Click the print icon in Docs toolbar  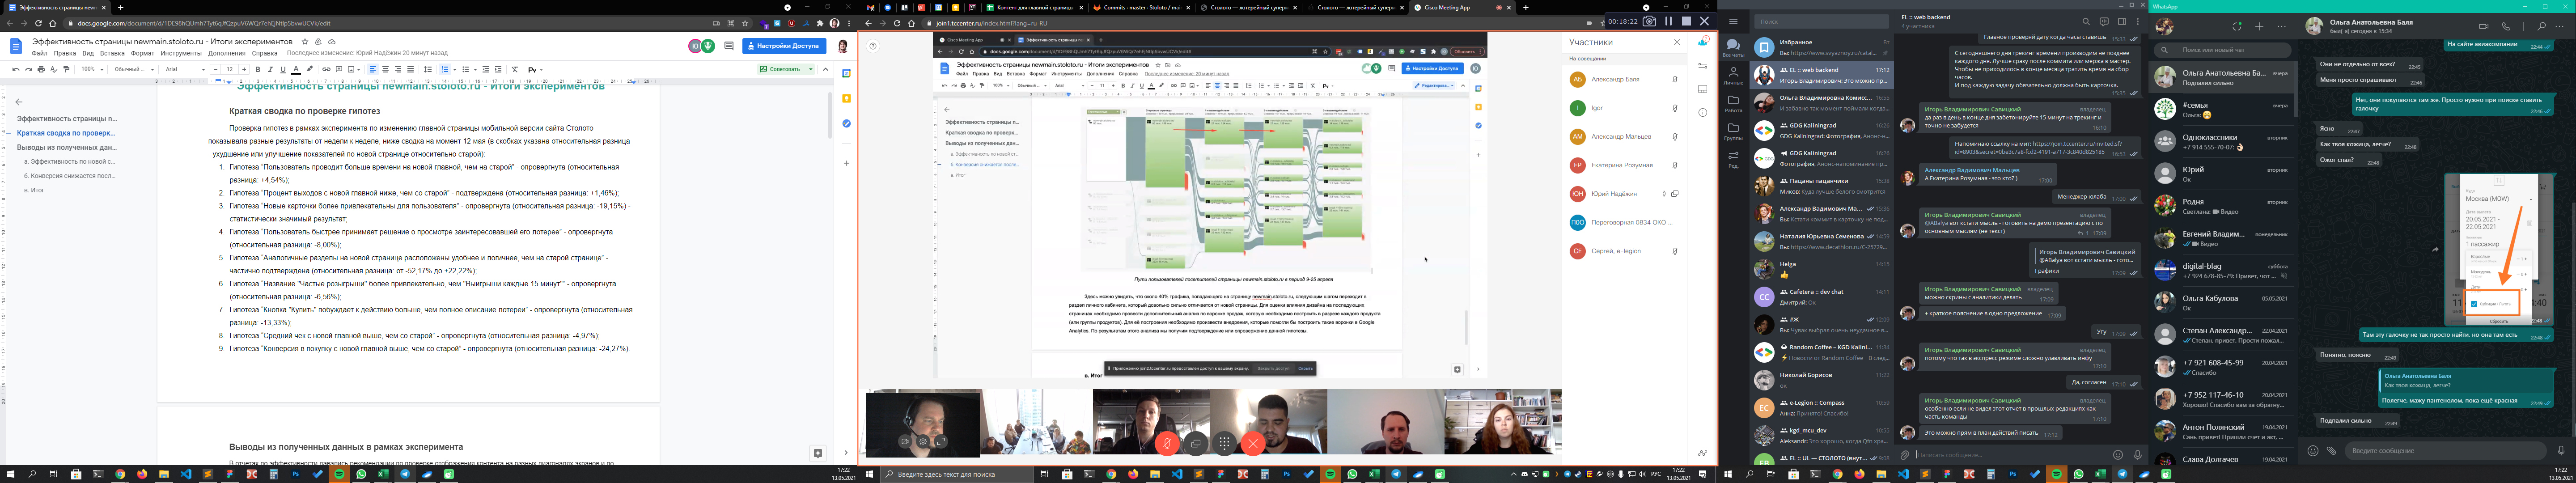pyautogui.click(x=41, y=70)
